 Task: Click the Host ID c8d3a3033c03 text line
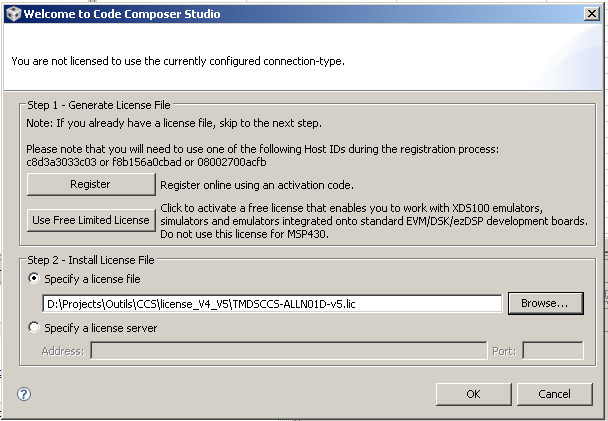pyautogui.click(x=146, y=162)
